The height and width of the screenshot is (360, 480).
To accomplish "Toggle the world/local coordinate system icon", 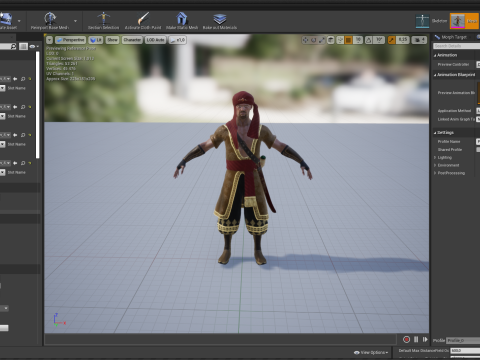I will 331,40.
